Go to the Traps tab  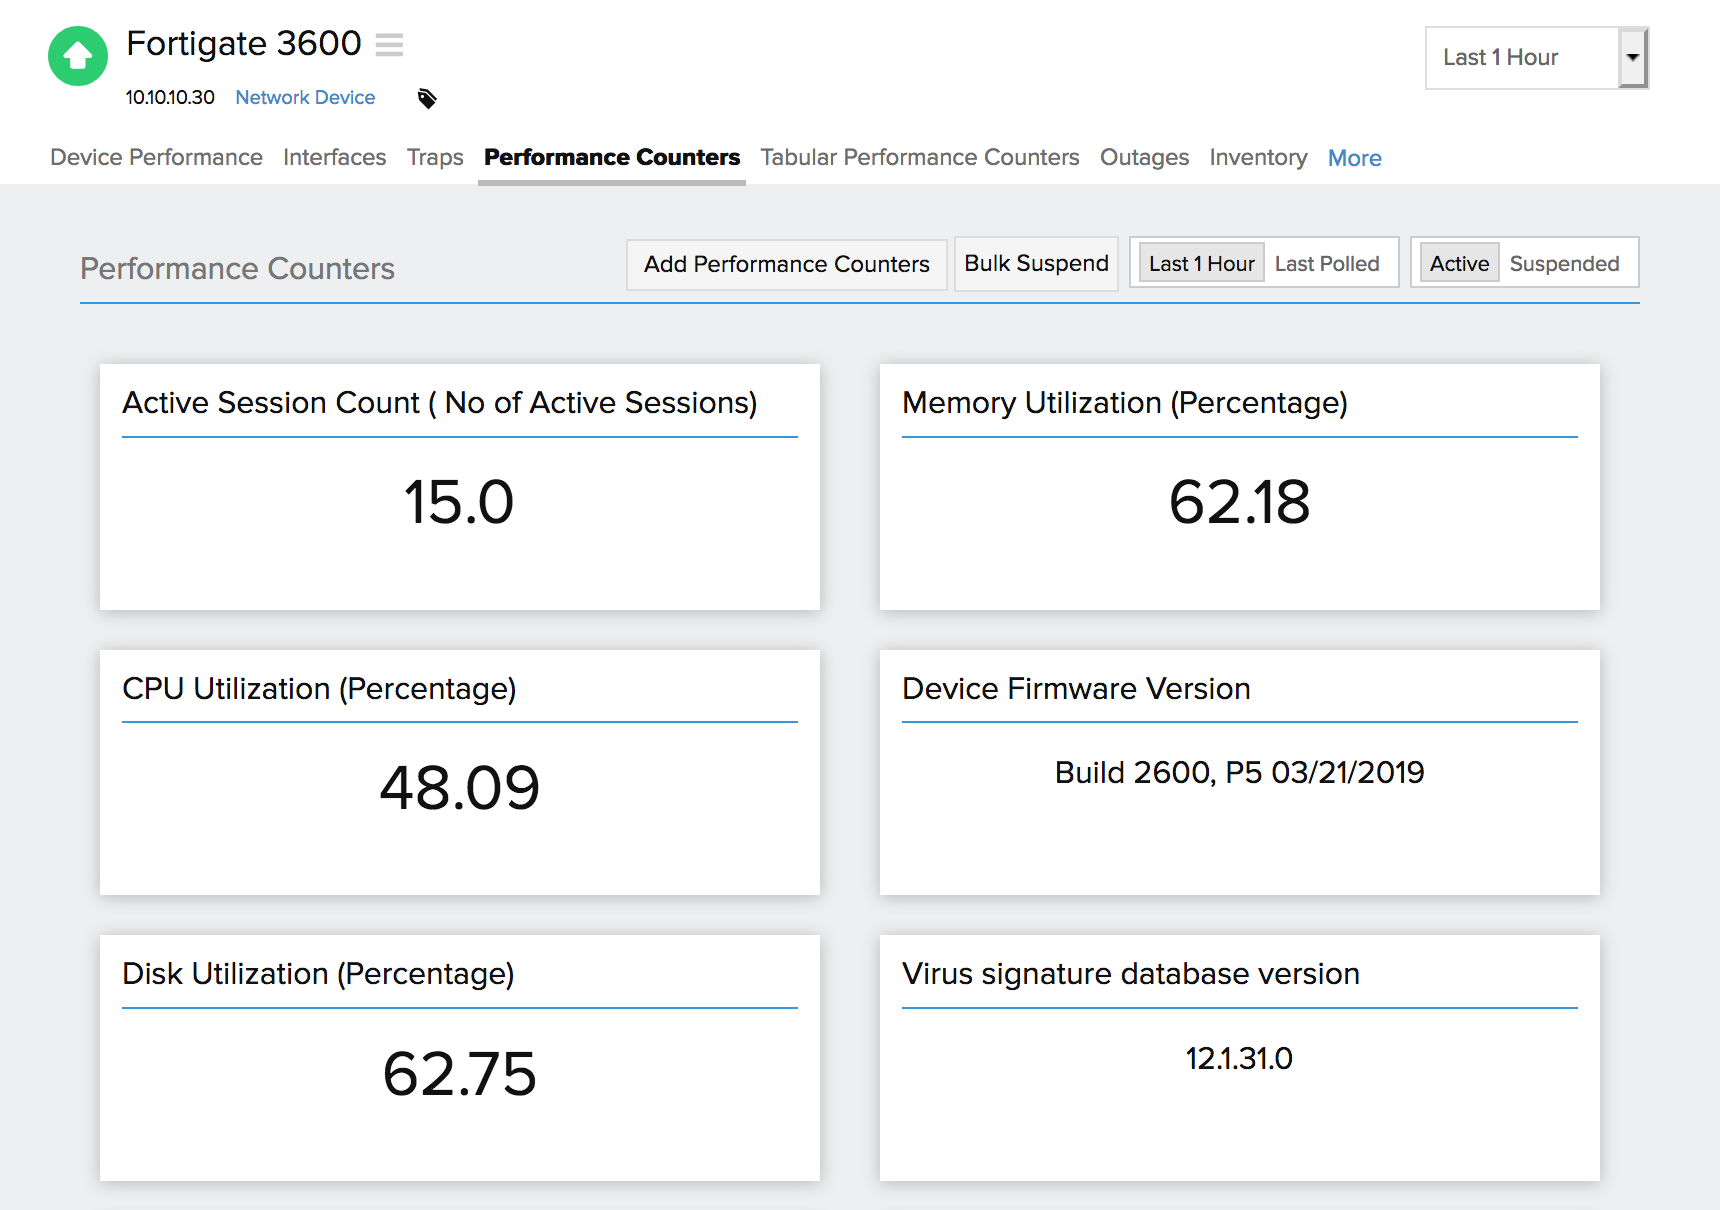435,158
